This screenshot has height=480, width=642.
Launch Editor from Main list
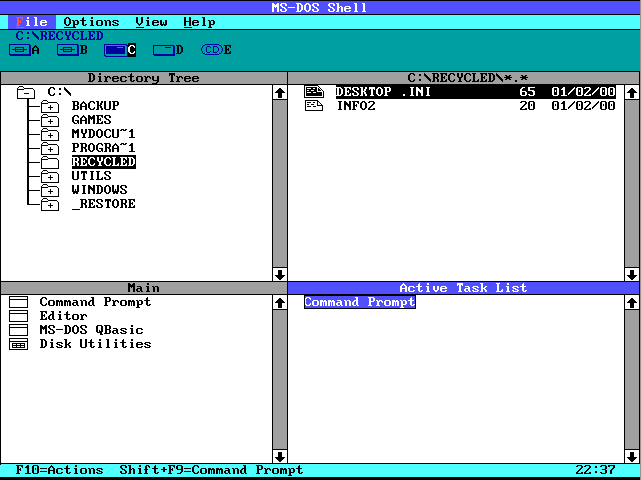coord(63,316)
